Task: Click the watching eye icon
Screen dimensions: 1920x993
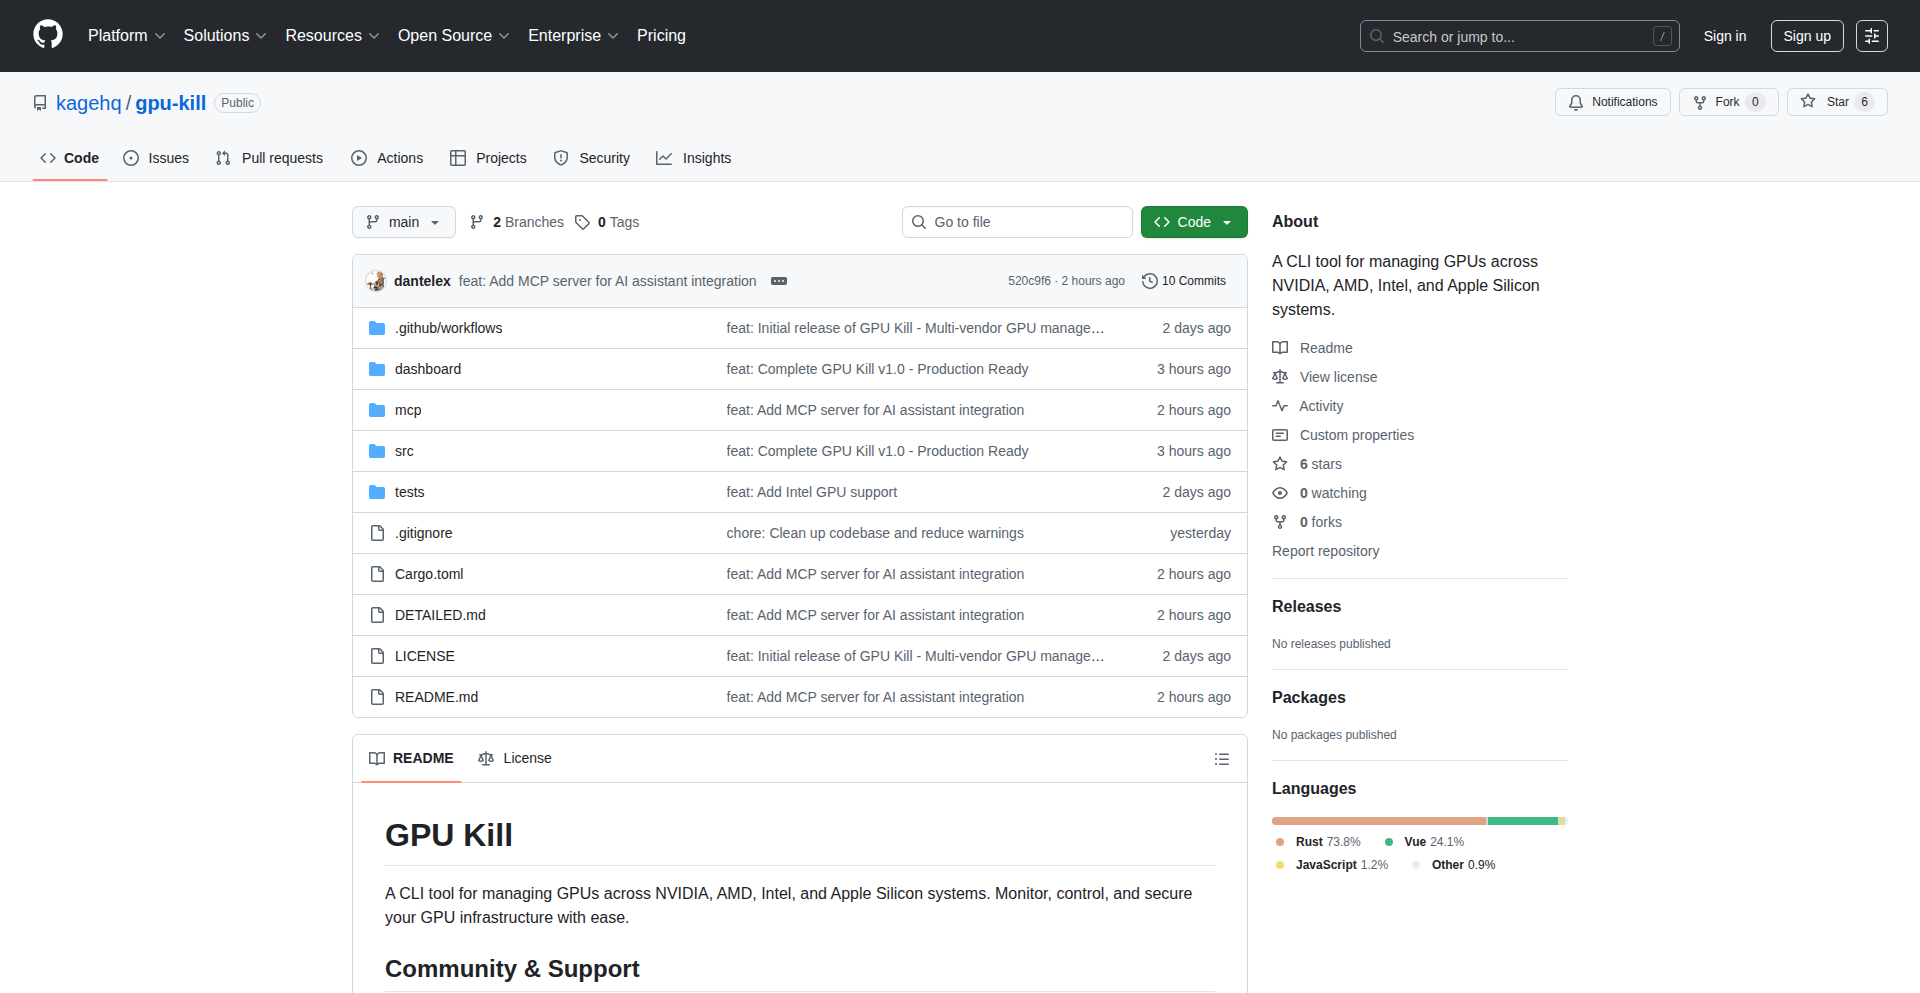Action: click(x=1280, y=493)
